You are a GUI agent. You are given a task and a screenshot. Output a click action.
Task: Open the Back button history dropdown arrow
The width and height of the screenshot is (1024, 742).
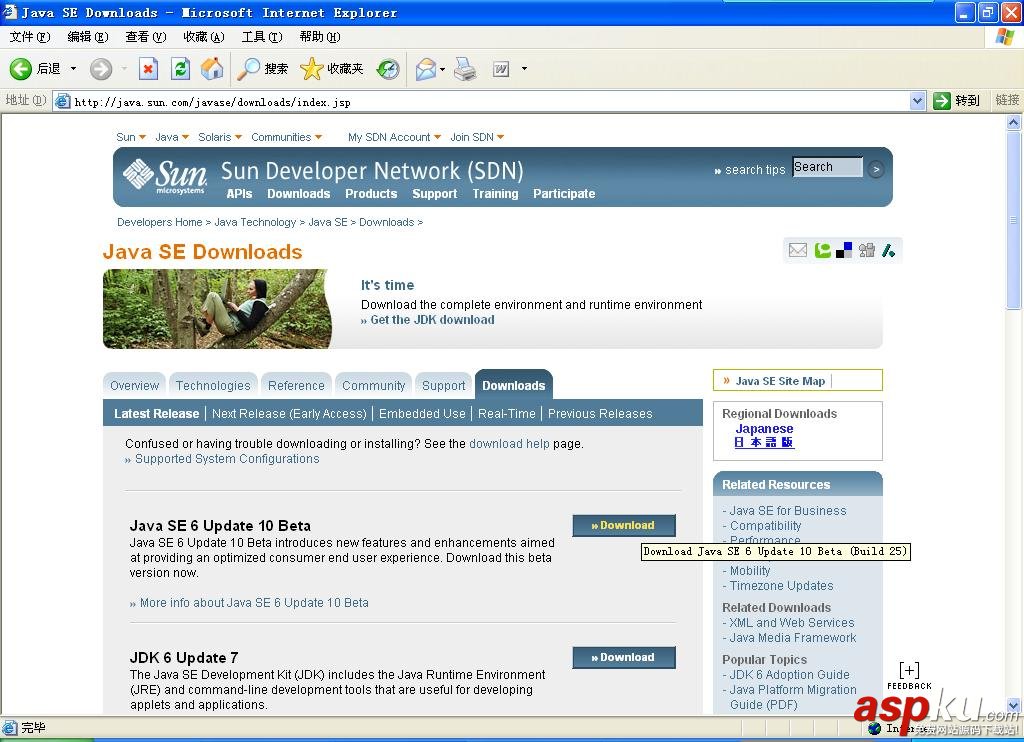click(73, 69)
